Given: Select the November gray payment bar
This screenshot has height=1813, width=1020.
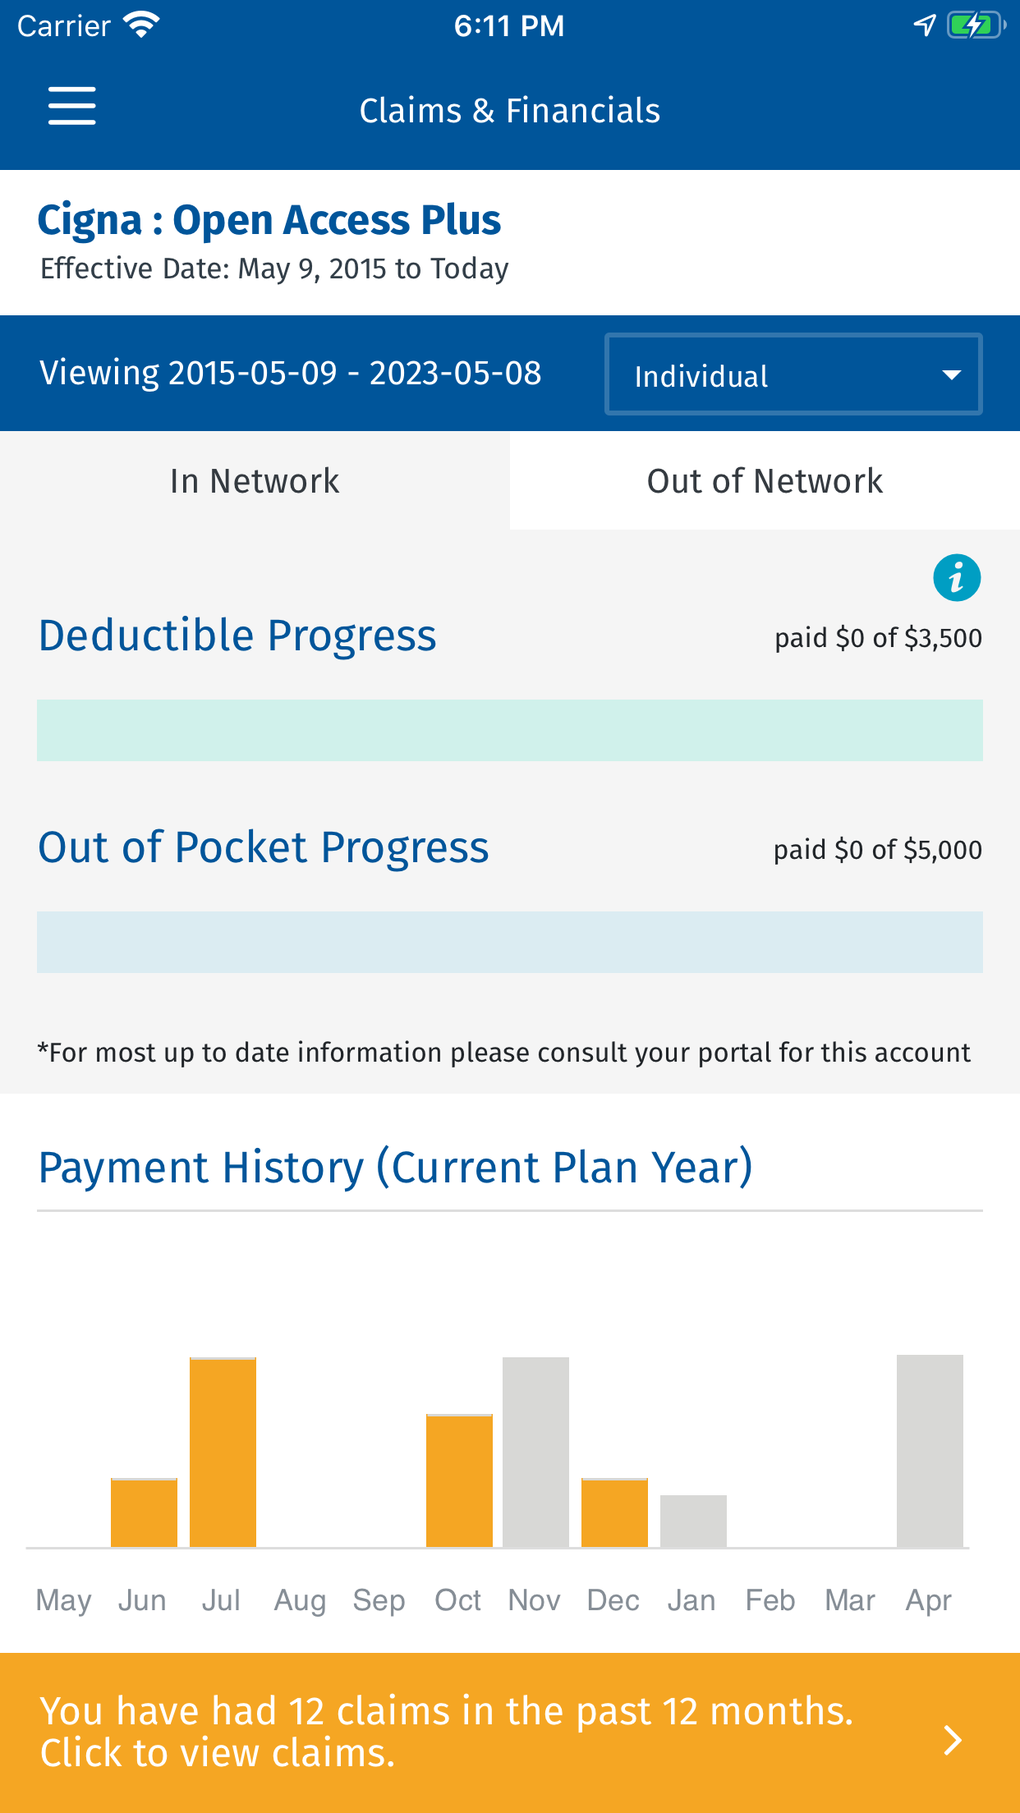Looking at the screenshot, I should (x=536, y=1452).
